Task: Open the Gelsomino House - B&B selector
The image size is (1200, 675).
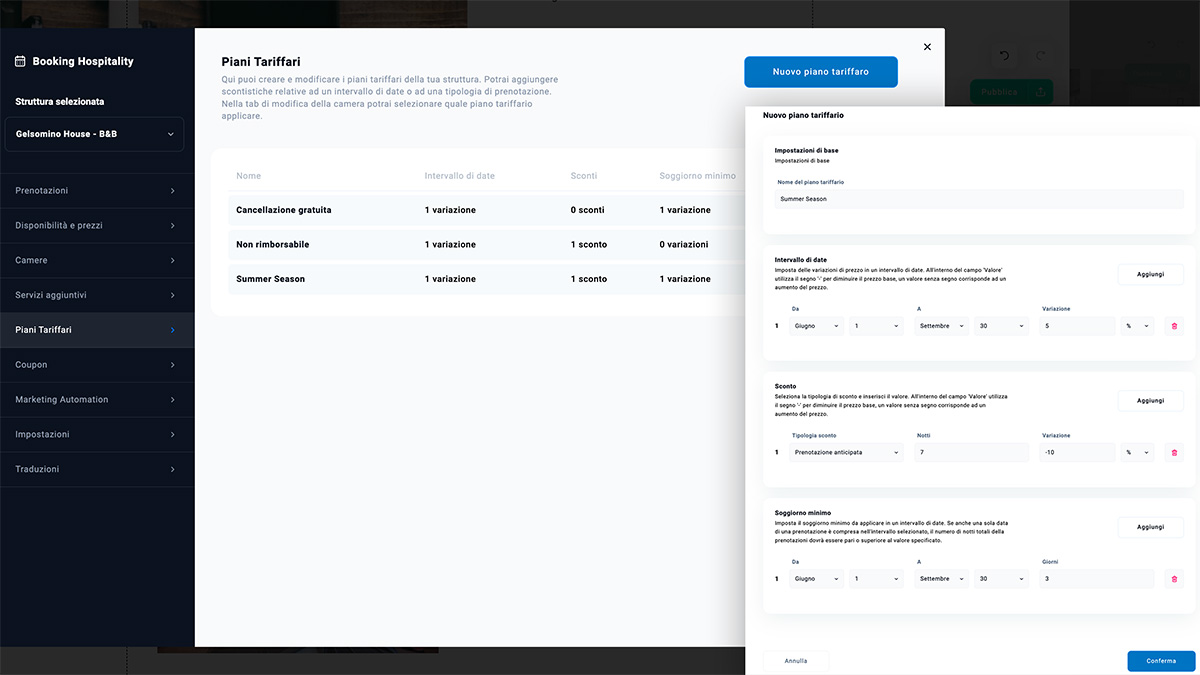Action: coord(94,134)
